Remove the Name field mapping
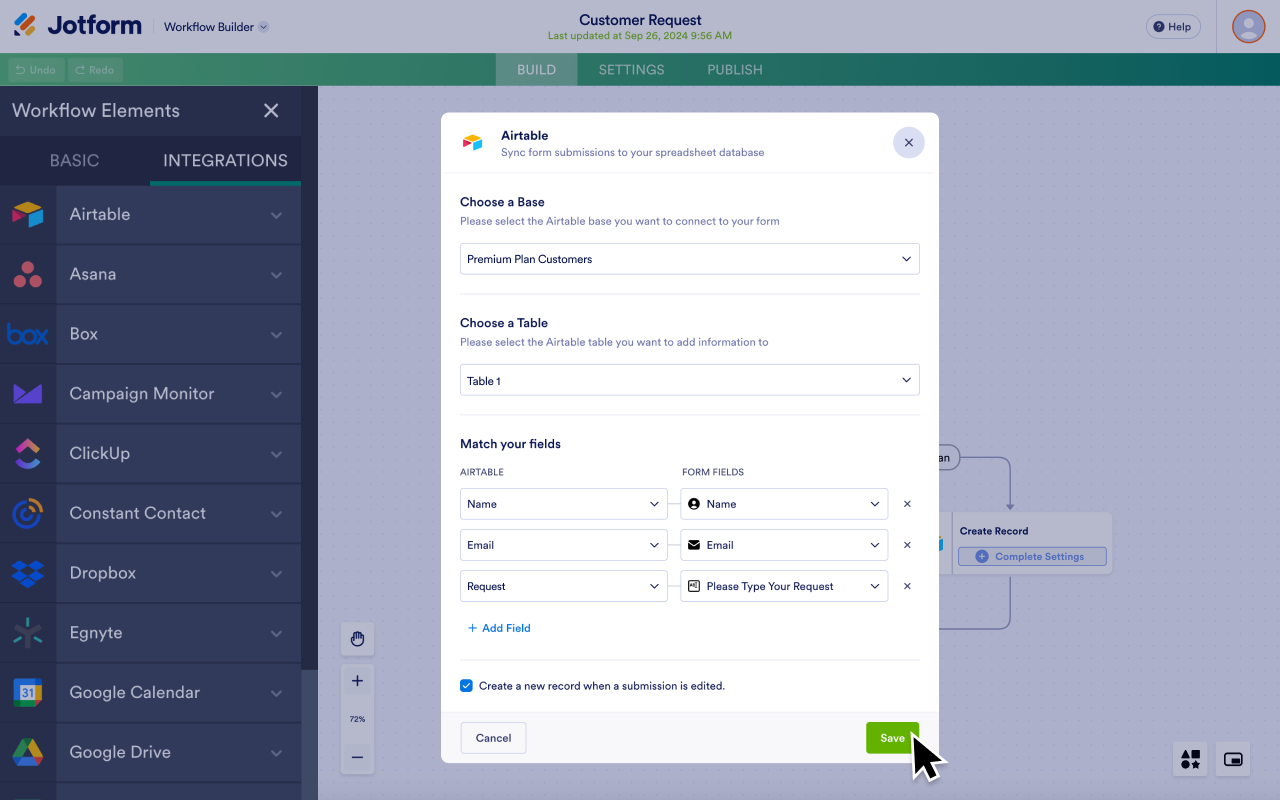 pyautogui.click(x=907, y=504)
